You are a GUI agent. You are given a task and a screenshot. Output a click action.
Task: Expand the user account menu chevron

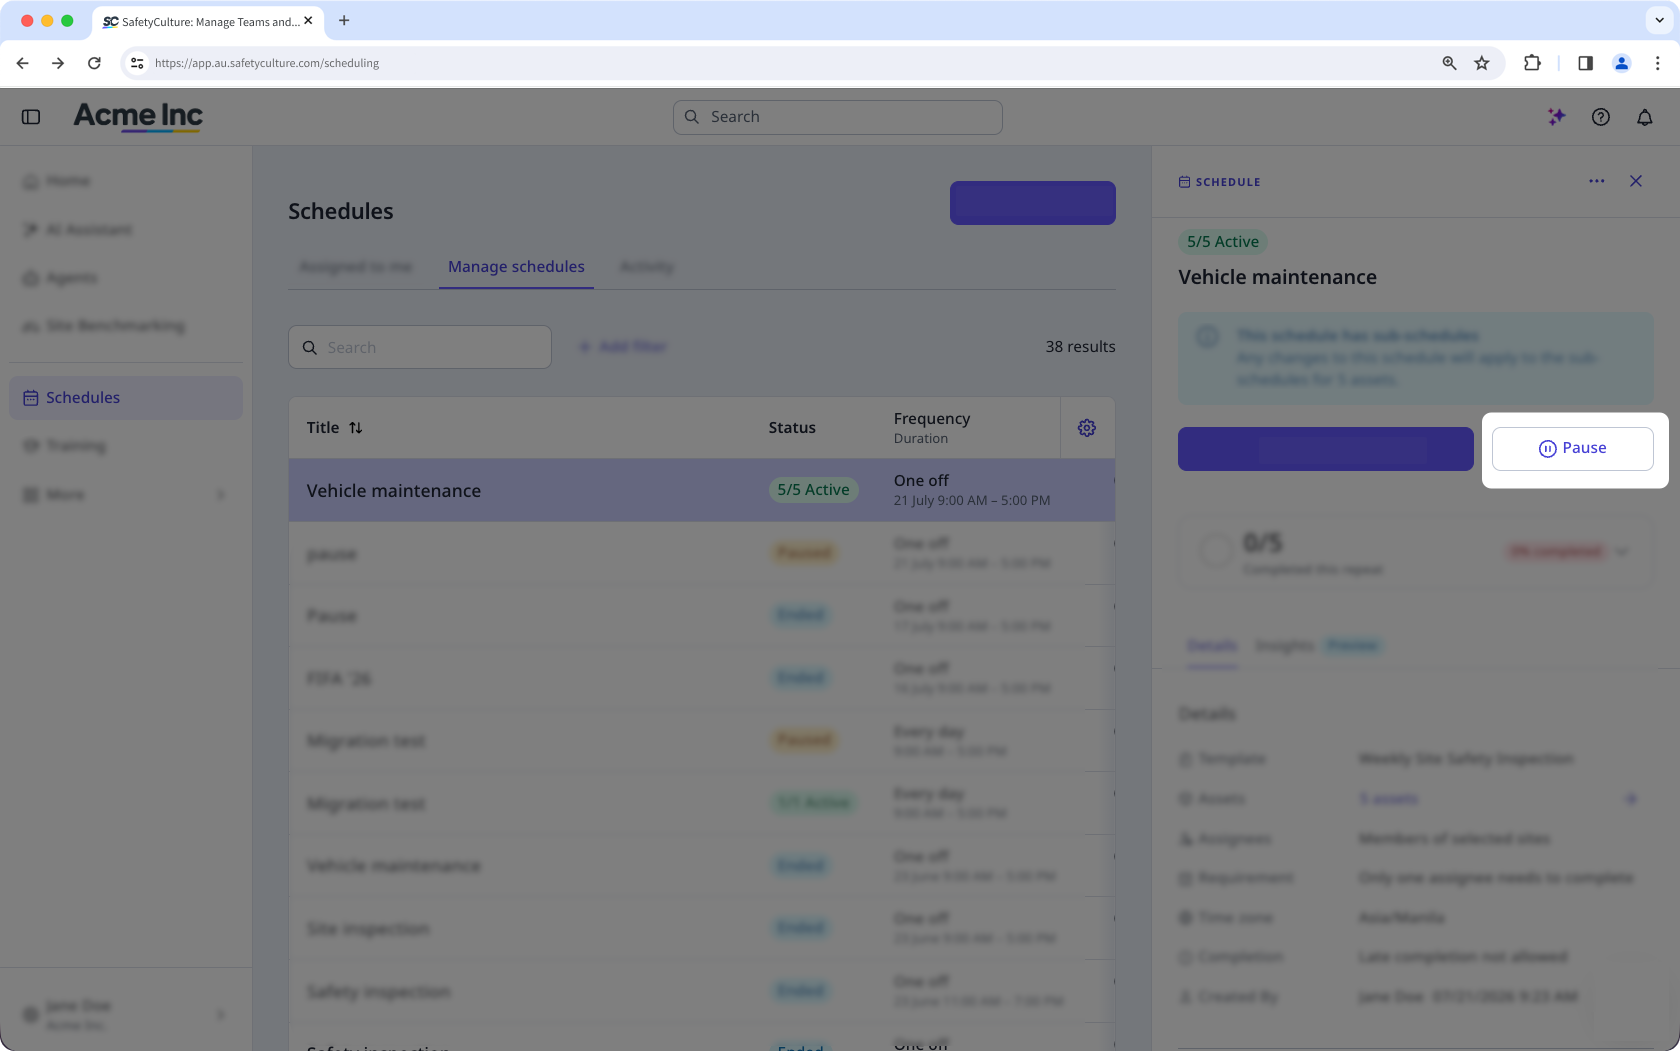coord(221,1015)
